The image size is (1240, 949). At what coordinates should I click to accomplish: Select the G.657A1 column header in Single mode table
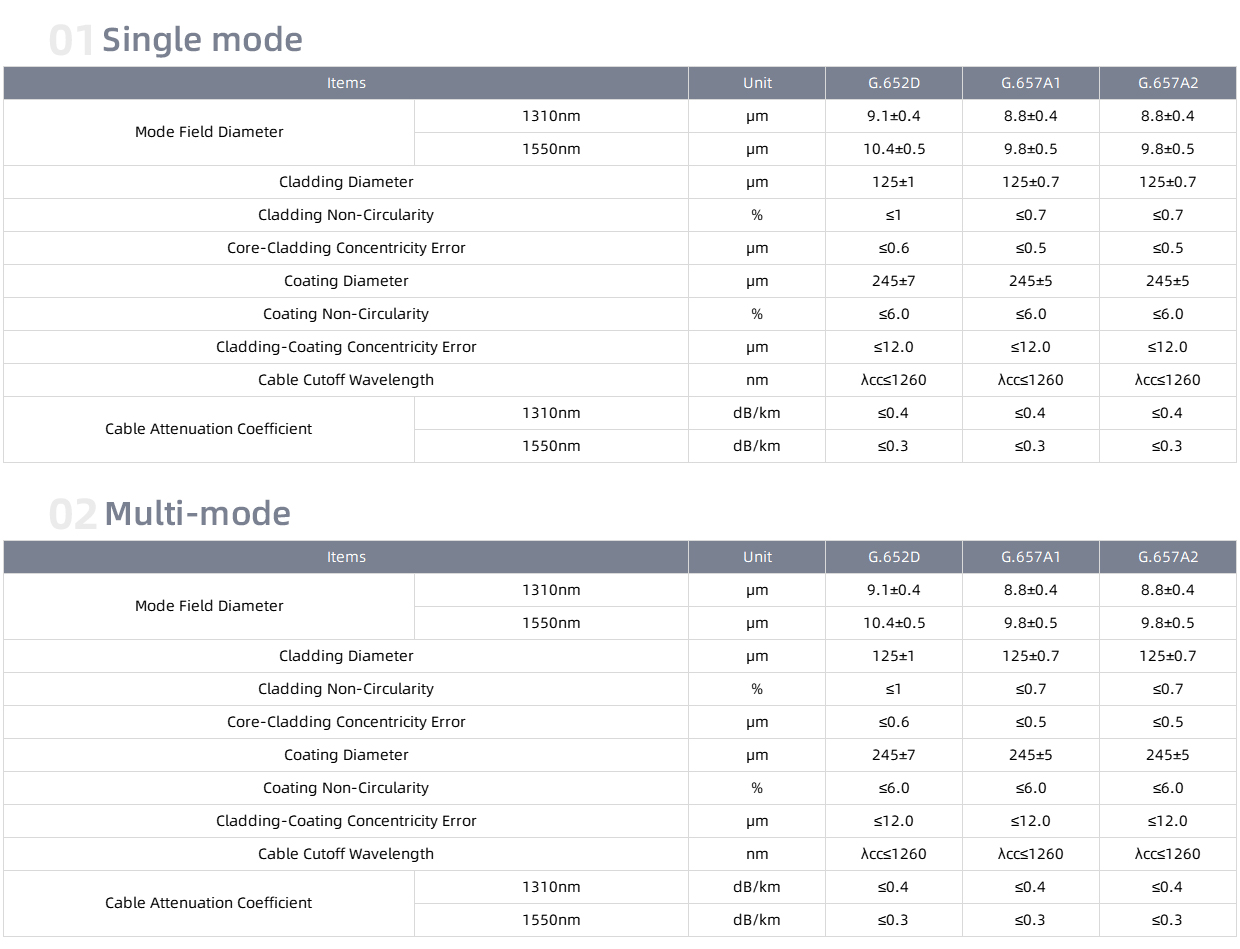(1031, 83)
